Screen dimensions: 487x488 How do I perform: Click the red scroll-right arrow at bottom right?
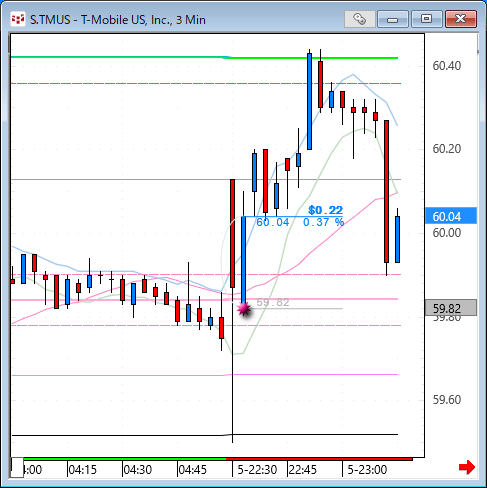click(467, 467)
